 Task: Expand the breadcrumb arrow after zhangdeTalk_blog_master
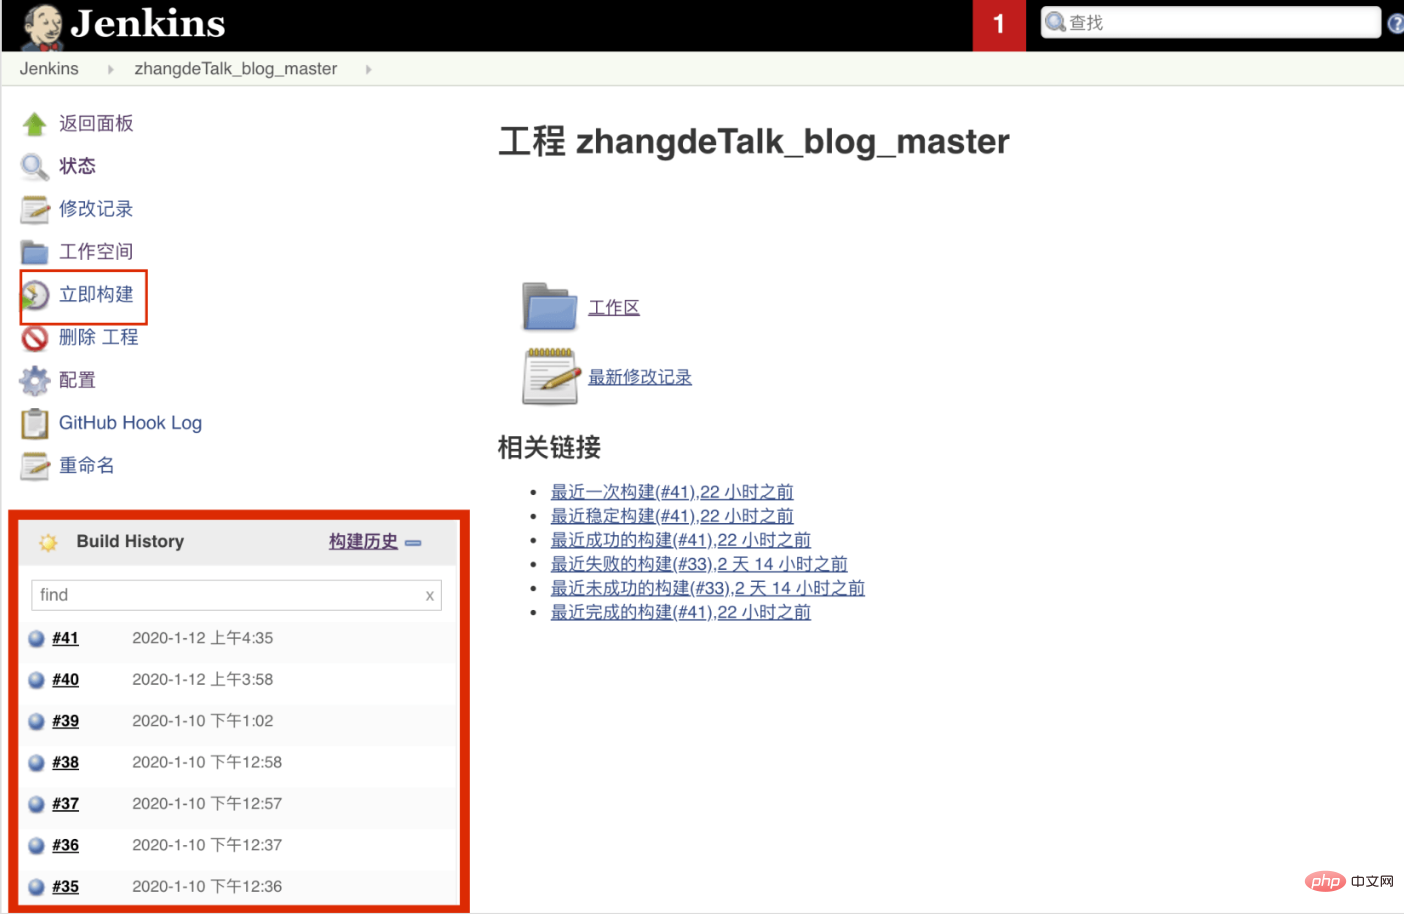pos(368,69)
